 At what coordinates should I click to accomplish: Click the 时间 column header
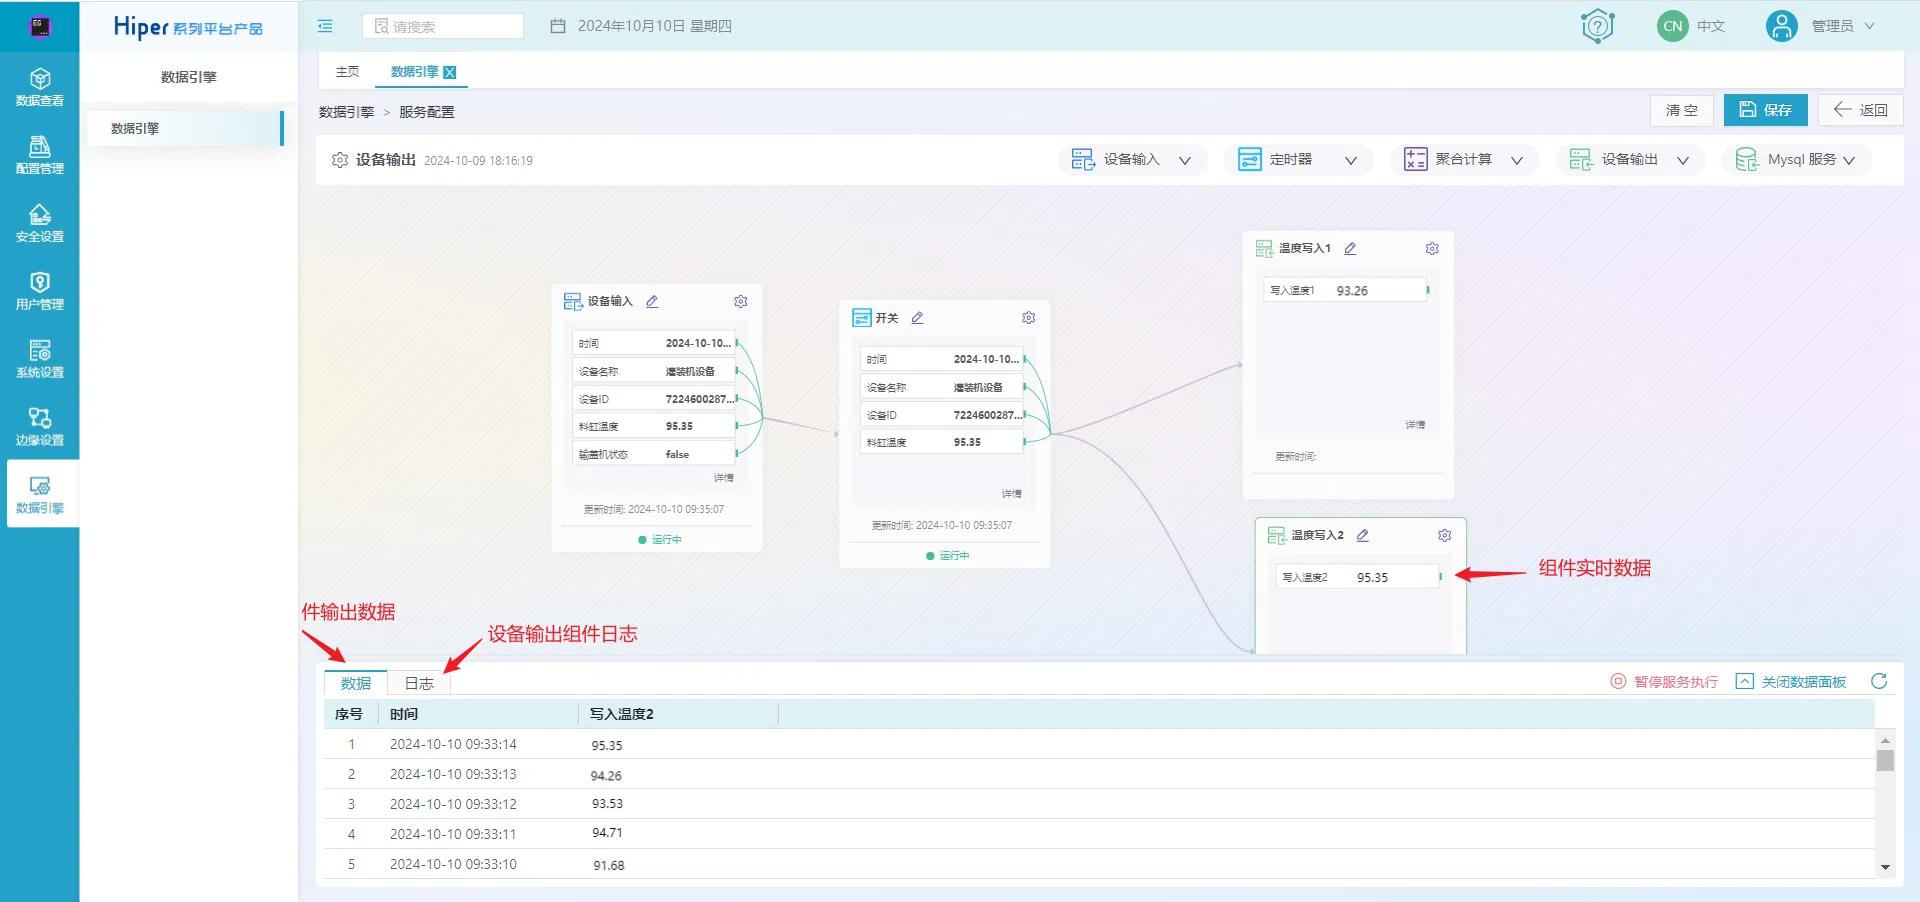point(478,714)
